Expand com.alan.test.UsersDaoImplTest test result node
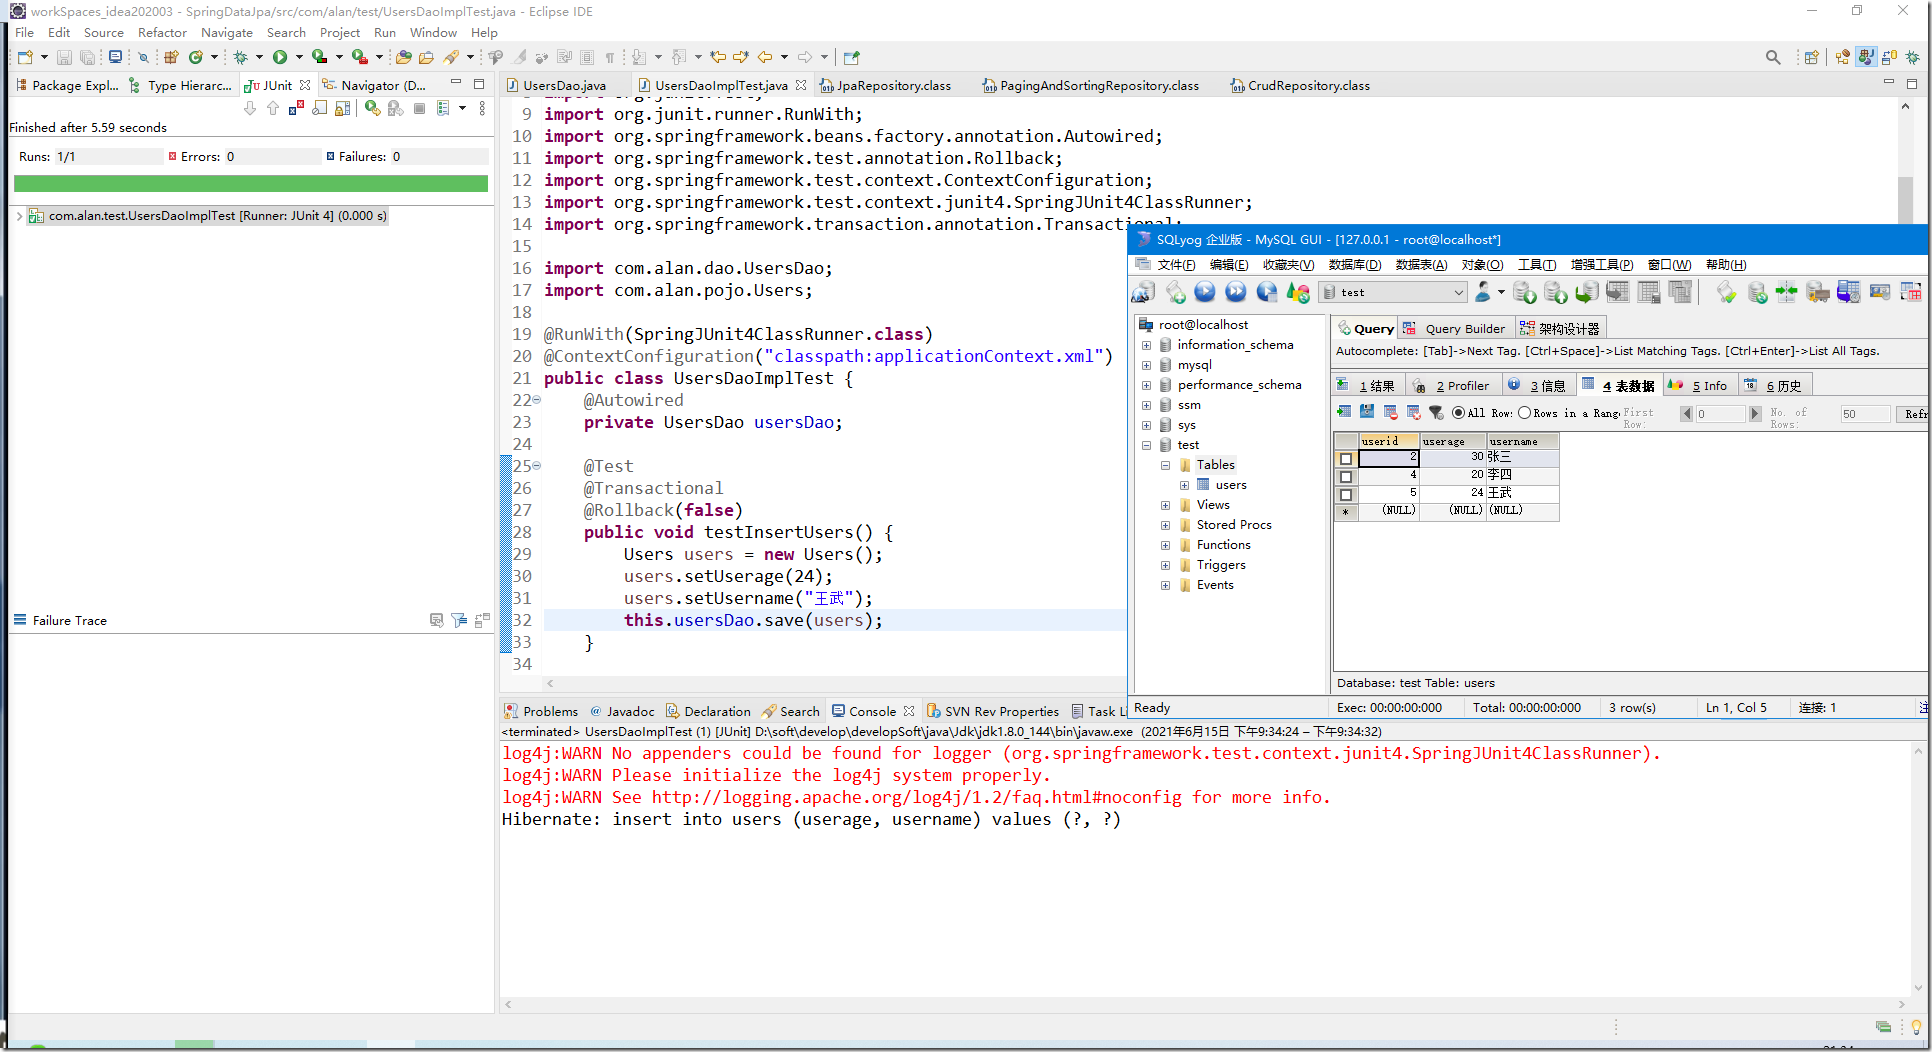 pos(19,216)
